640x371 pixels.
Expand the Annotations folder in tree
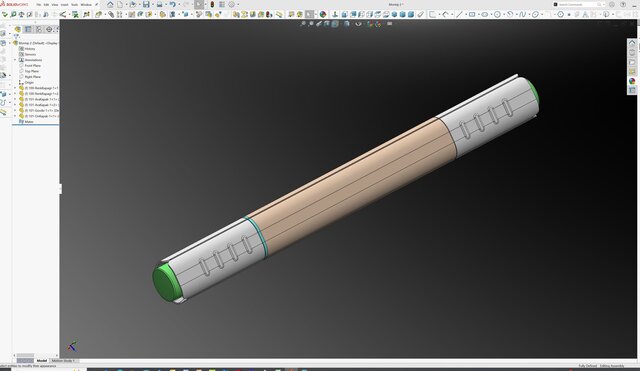pos(15,60)
